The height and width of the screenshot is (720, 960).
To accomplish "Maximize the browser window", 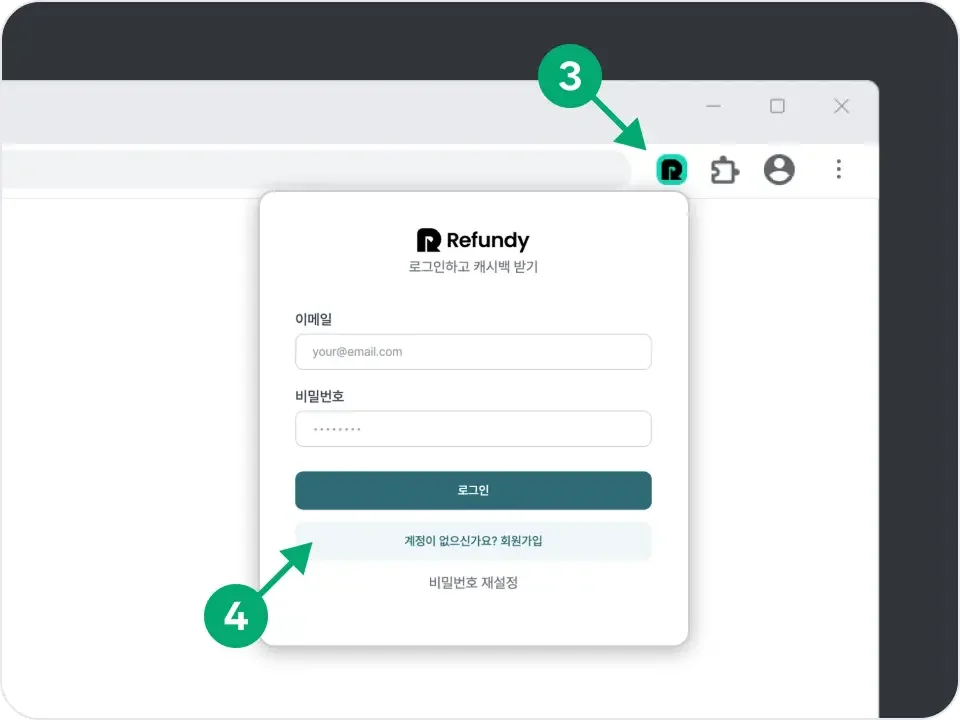I will 778,106.
